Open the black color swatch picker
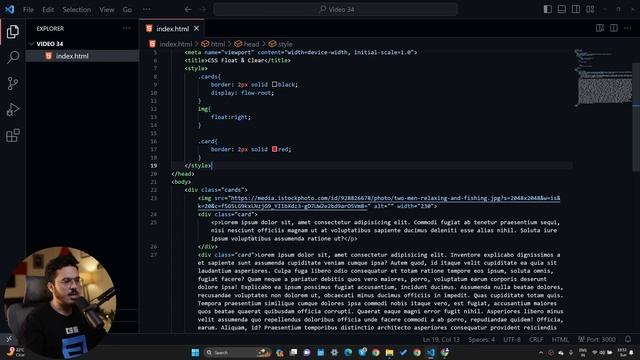 pyautogui.click(x=274, y=84)
